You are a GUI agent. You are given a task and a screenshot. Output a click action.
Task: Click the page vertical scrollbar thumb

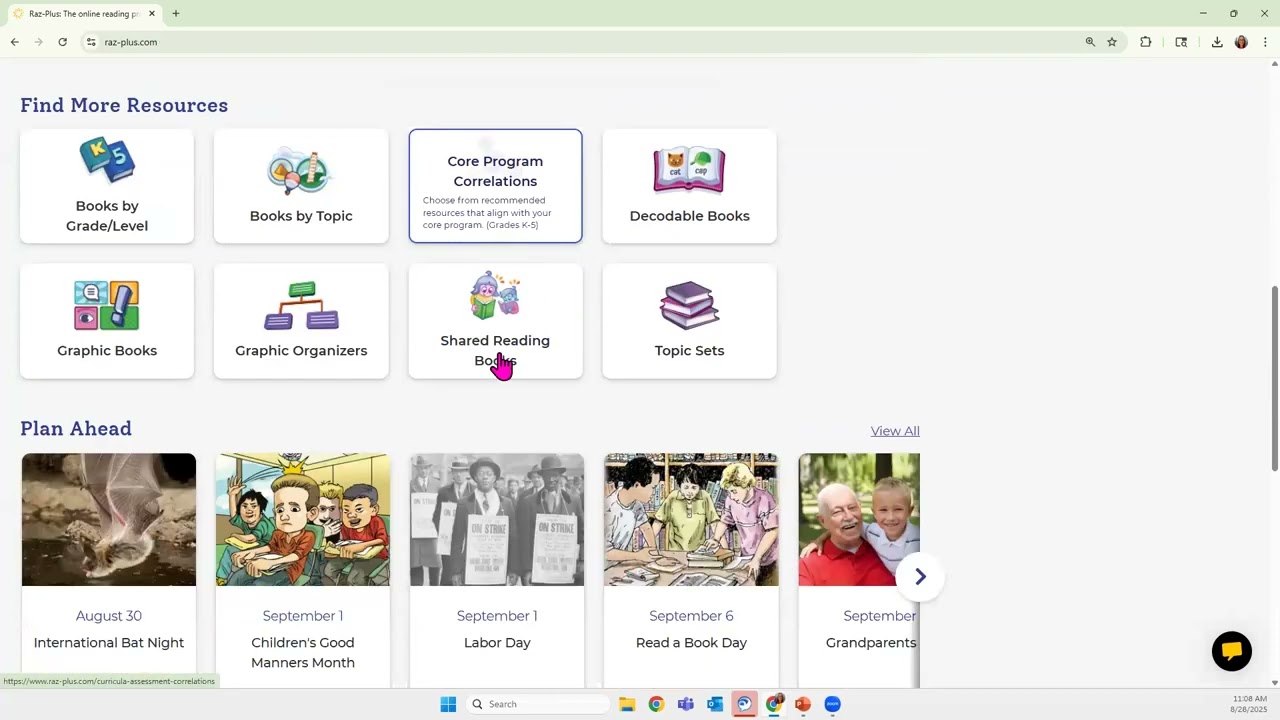coord(1274,378)
